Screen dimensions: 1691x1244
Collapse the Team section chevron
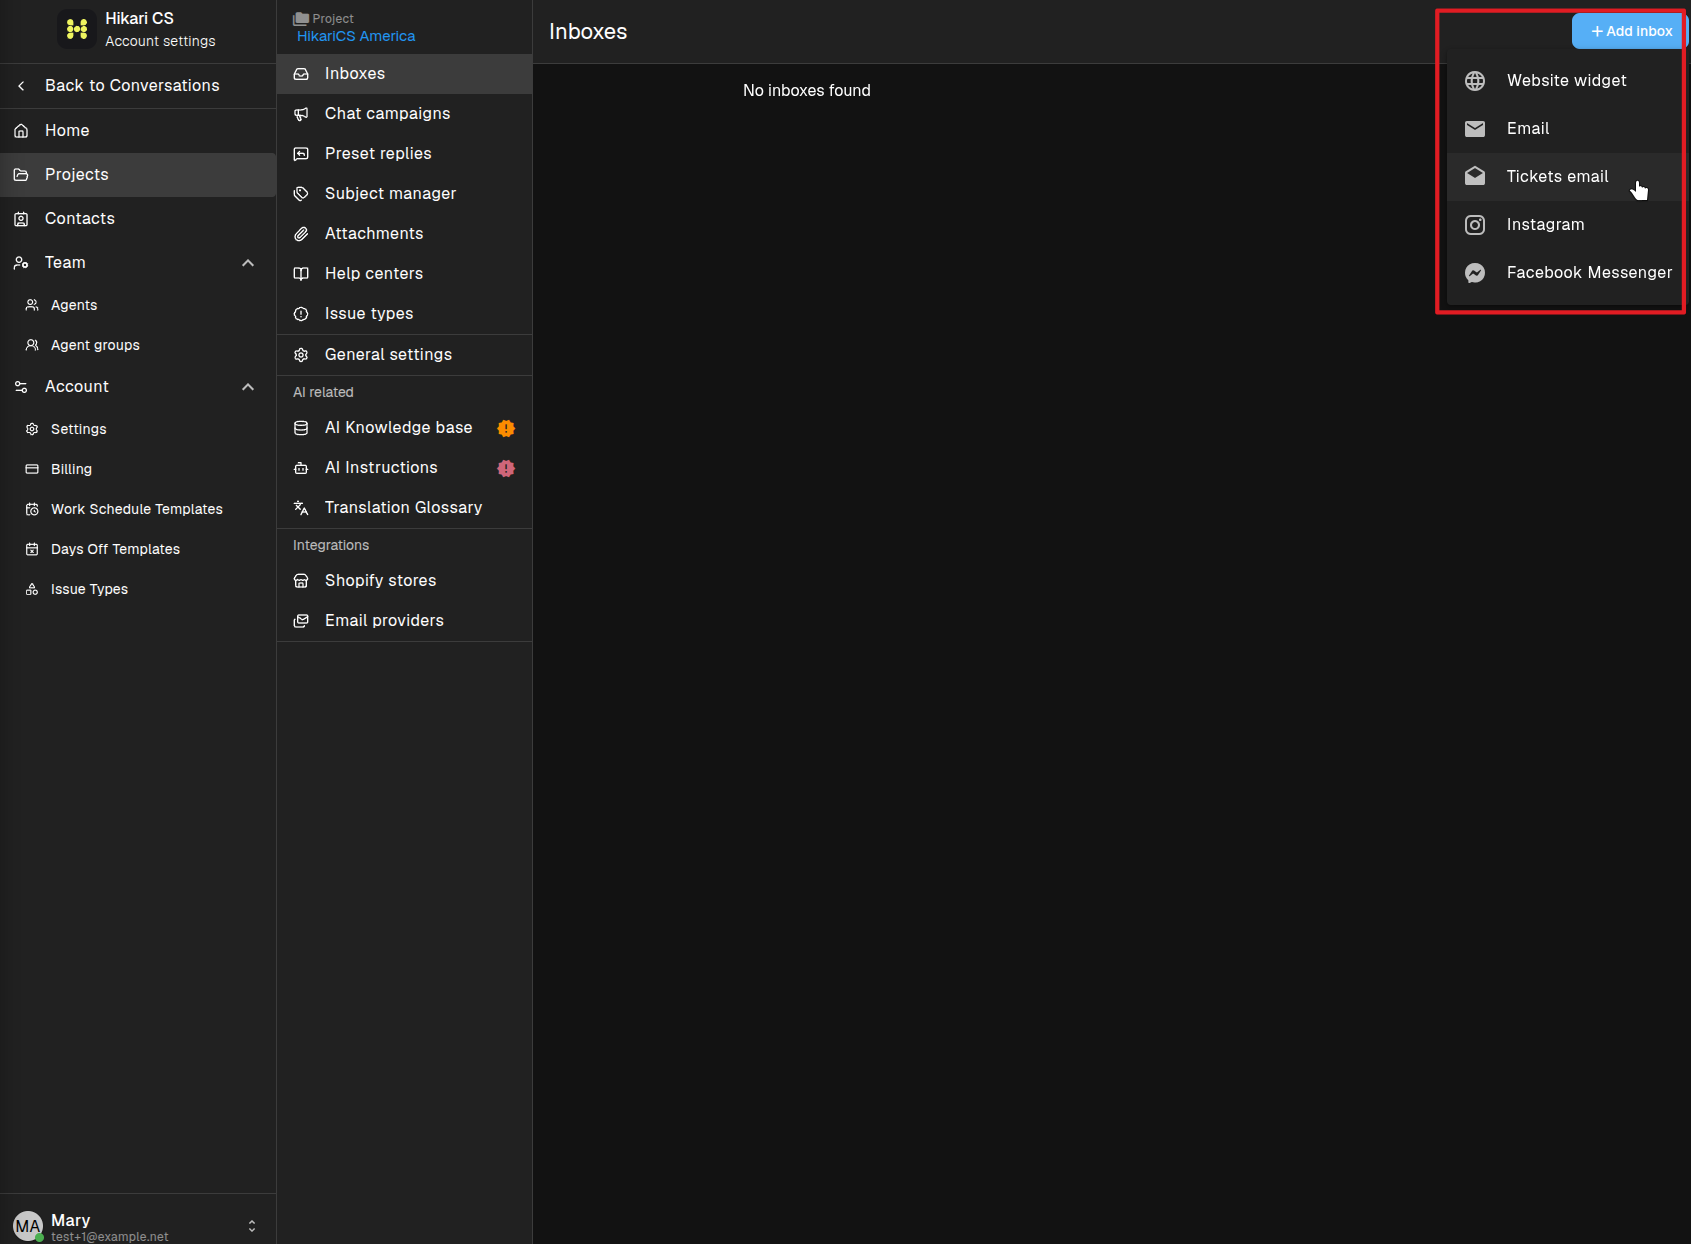tap(248, 263)
